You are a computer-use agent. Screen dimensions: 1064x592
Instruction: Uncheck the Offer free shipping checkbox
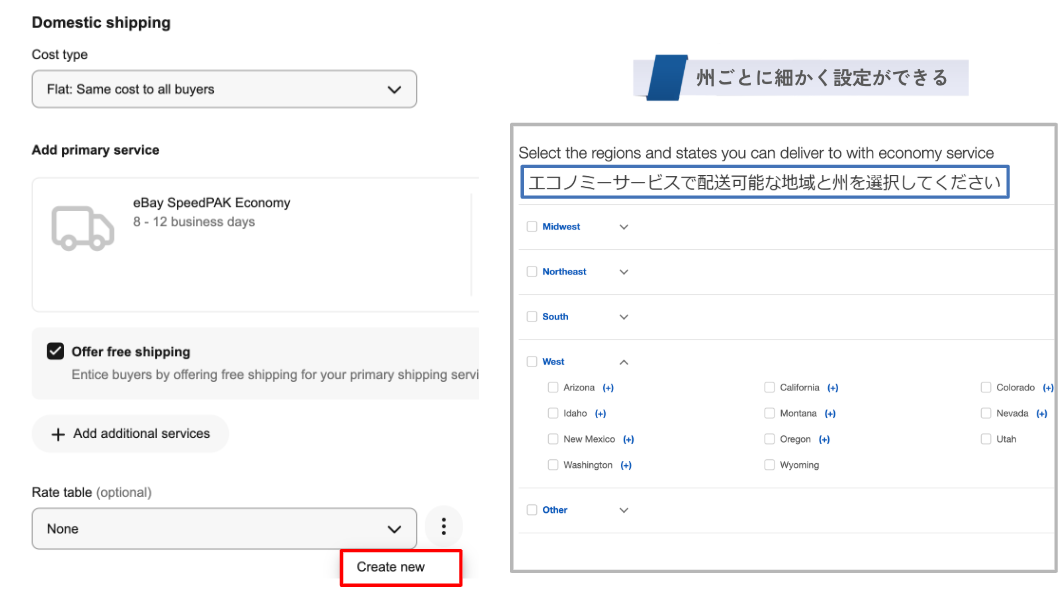tap(55, 352)
